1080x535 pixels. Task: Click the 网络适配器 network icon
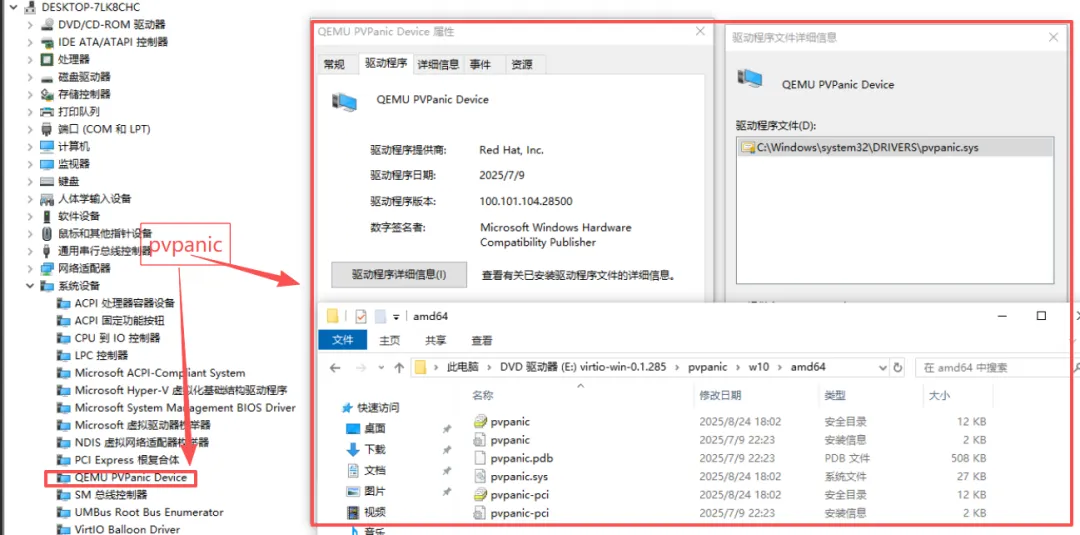[x=48, y=269]
